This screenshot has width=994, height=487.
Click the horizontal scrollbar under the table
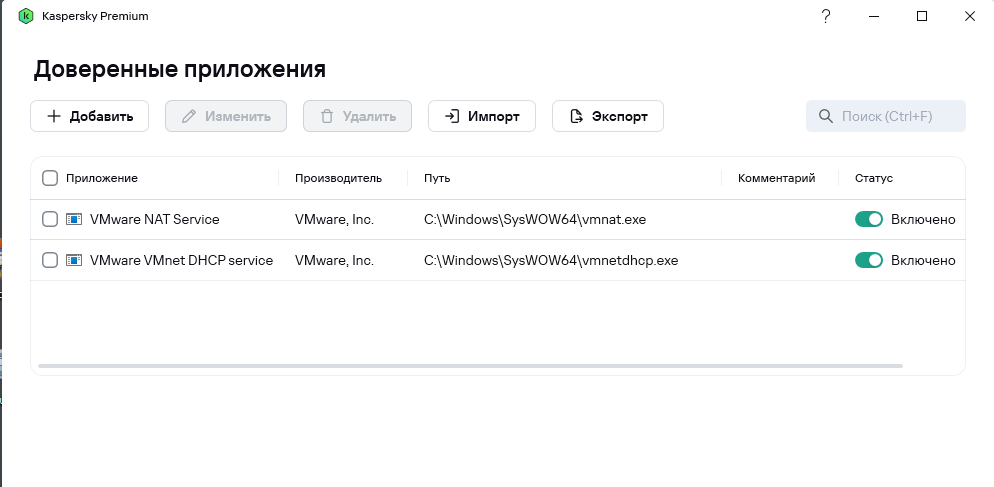click(x=470, y=366)
